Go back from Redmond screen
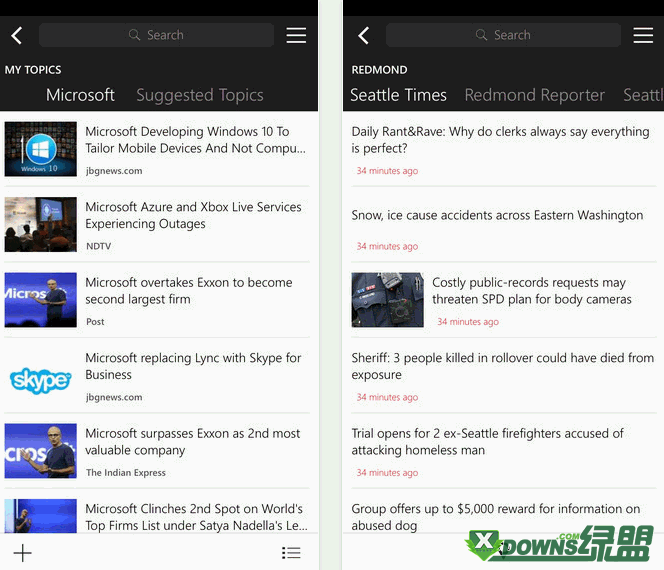This screenshot has height=570, width=664. click(363, 36)
